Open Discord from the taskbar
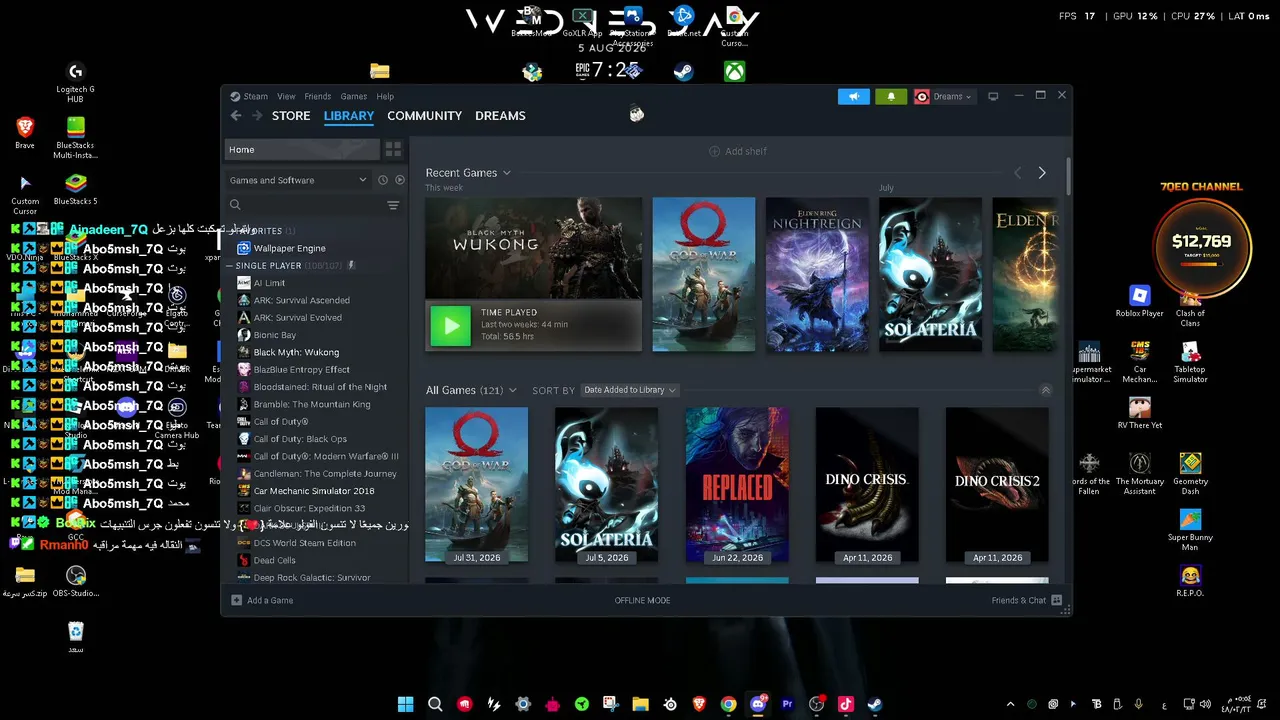1280x720 pixels. click(x=758, y=704)
